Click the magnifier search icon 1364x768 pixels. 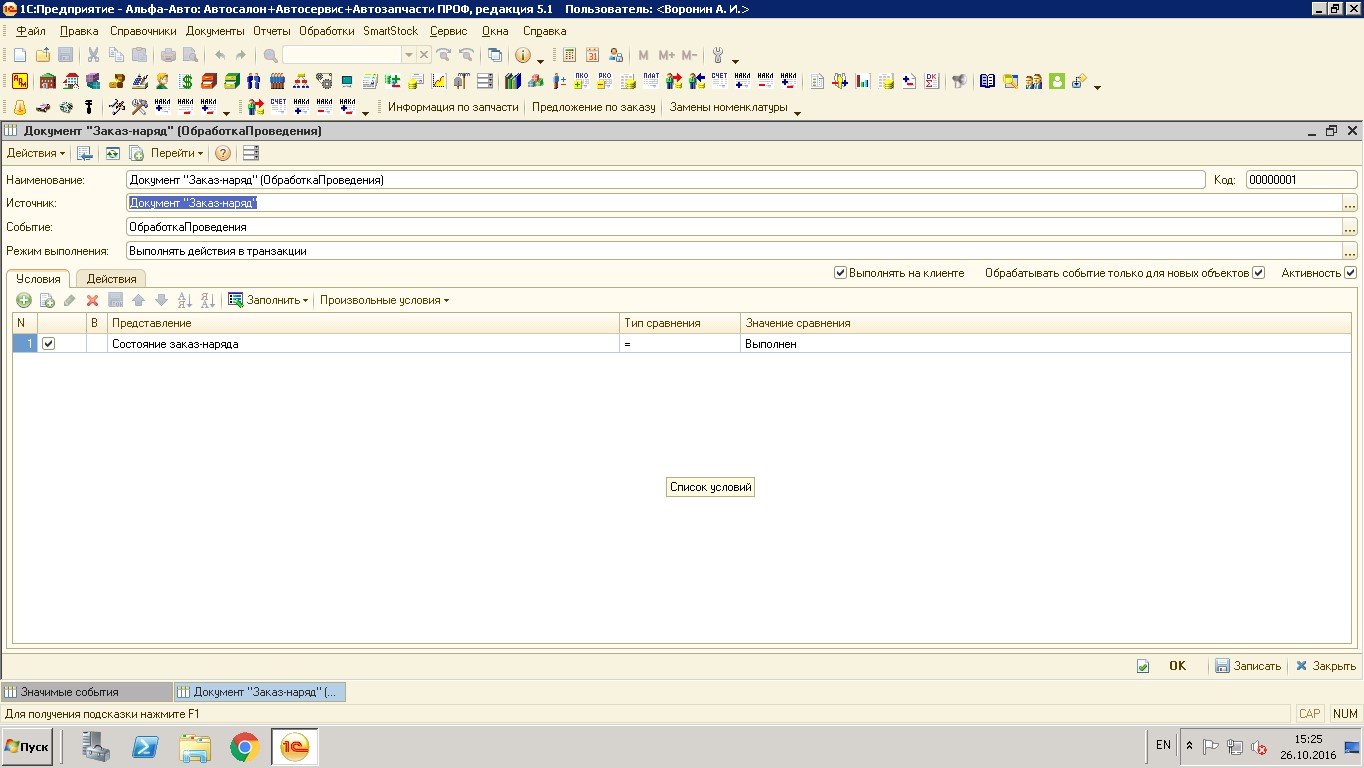coord(270,55)
